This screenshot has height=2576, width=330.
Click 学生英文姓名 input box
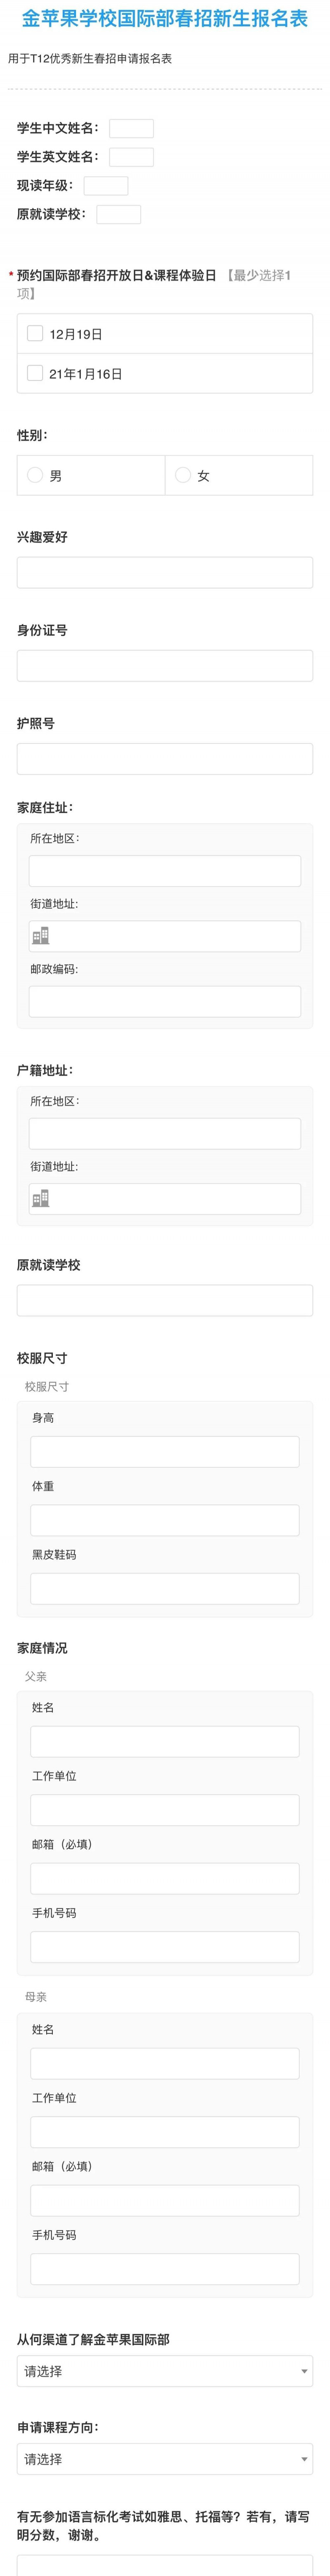coord(131,157)
